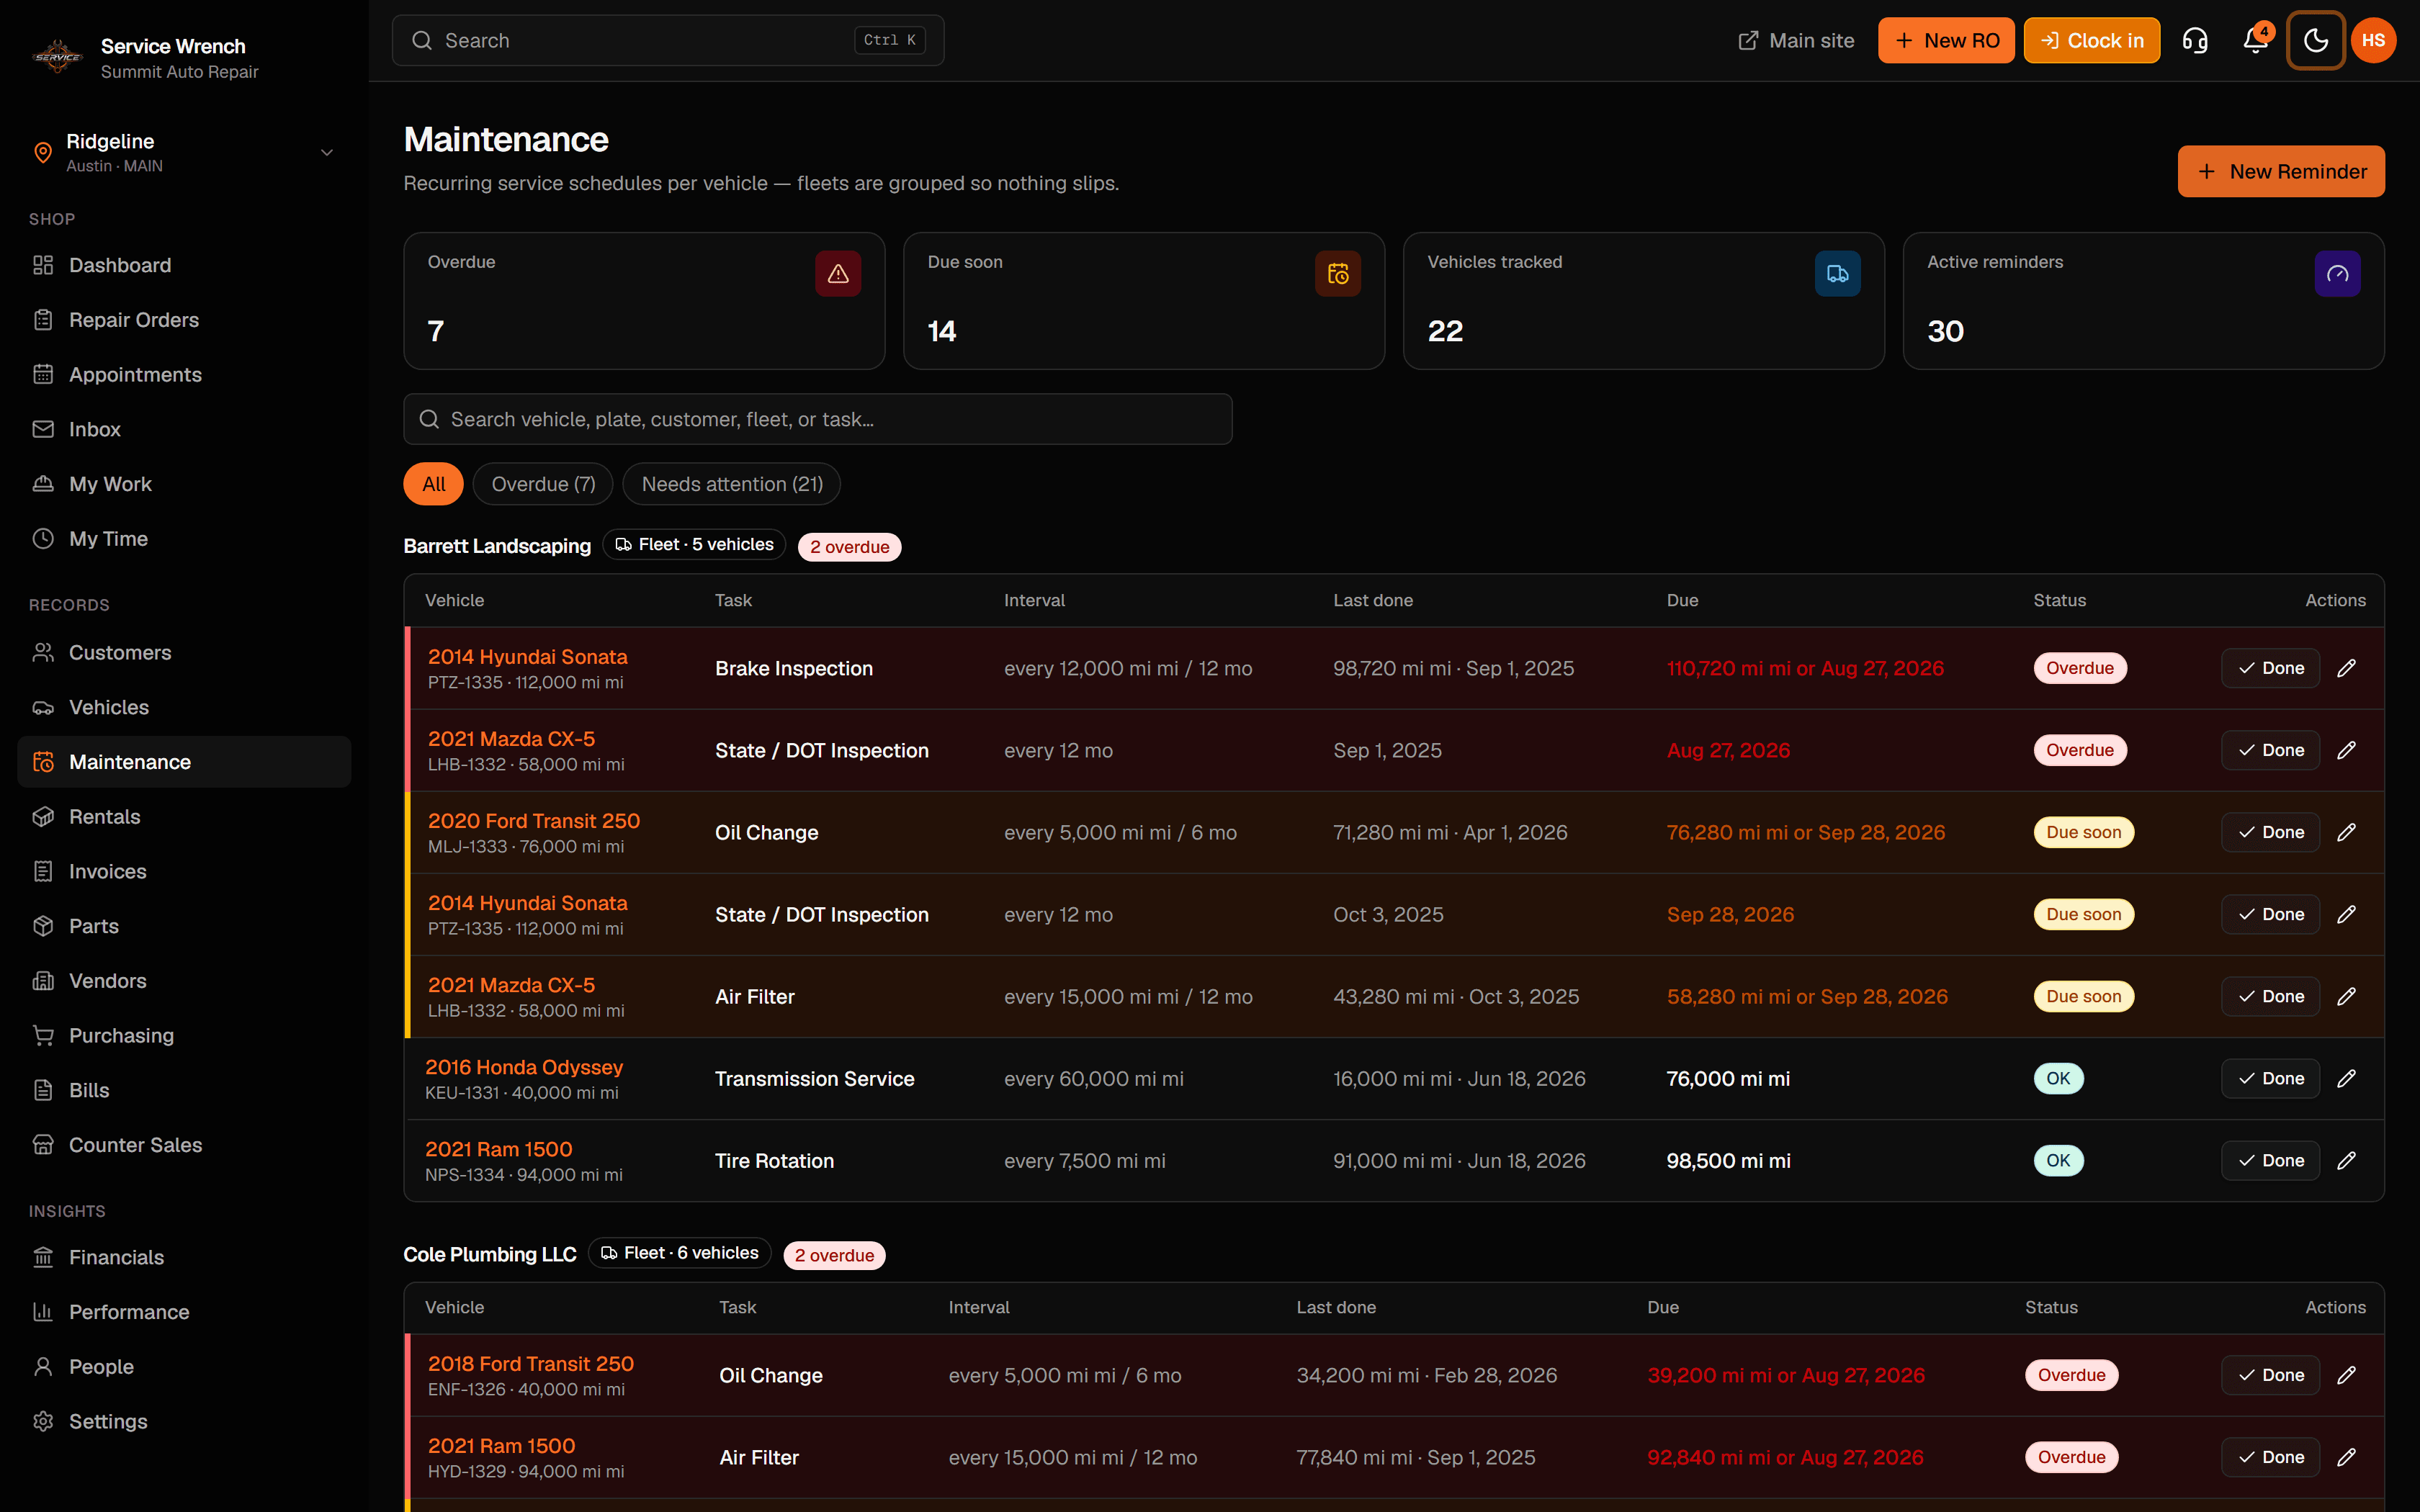Click Due column header in Barrett table
This screenshot has height=1512, width=2420.
[x=1682, y=600]
